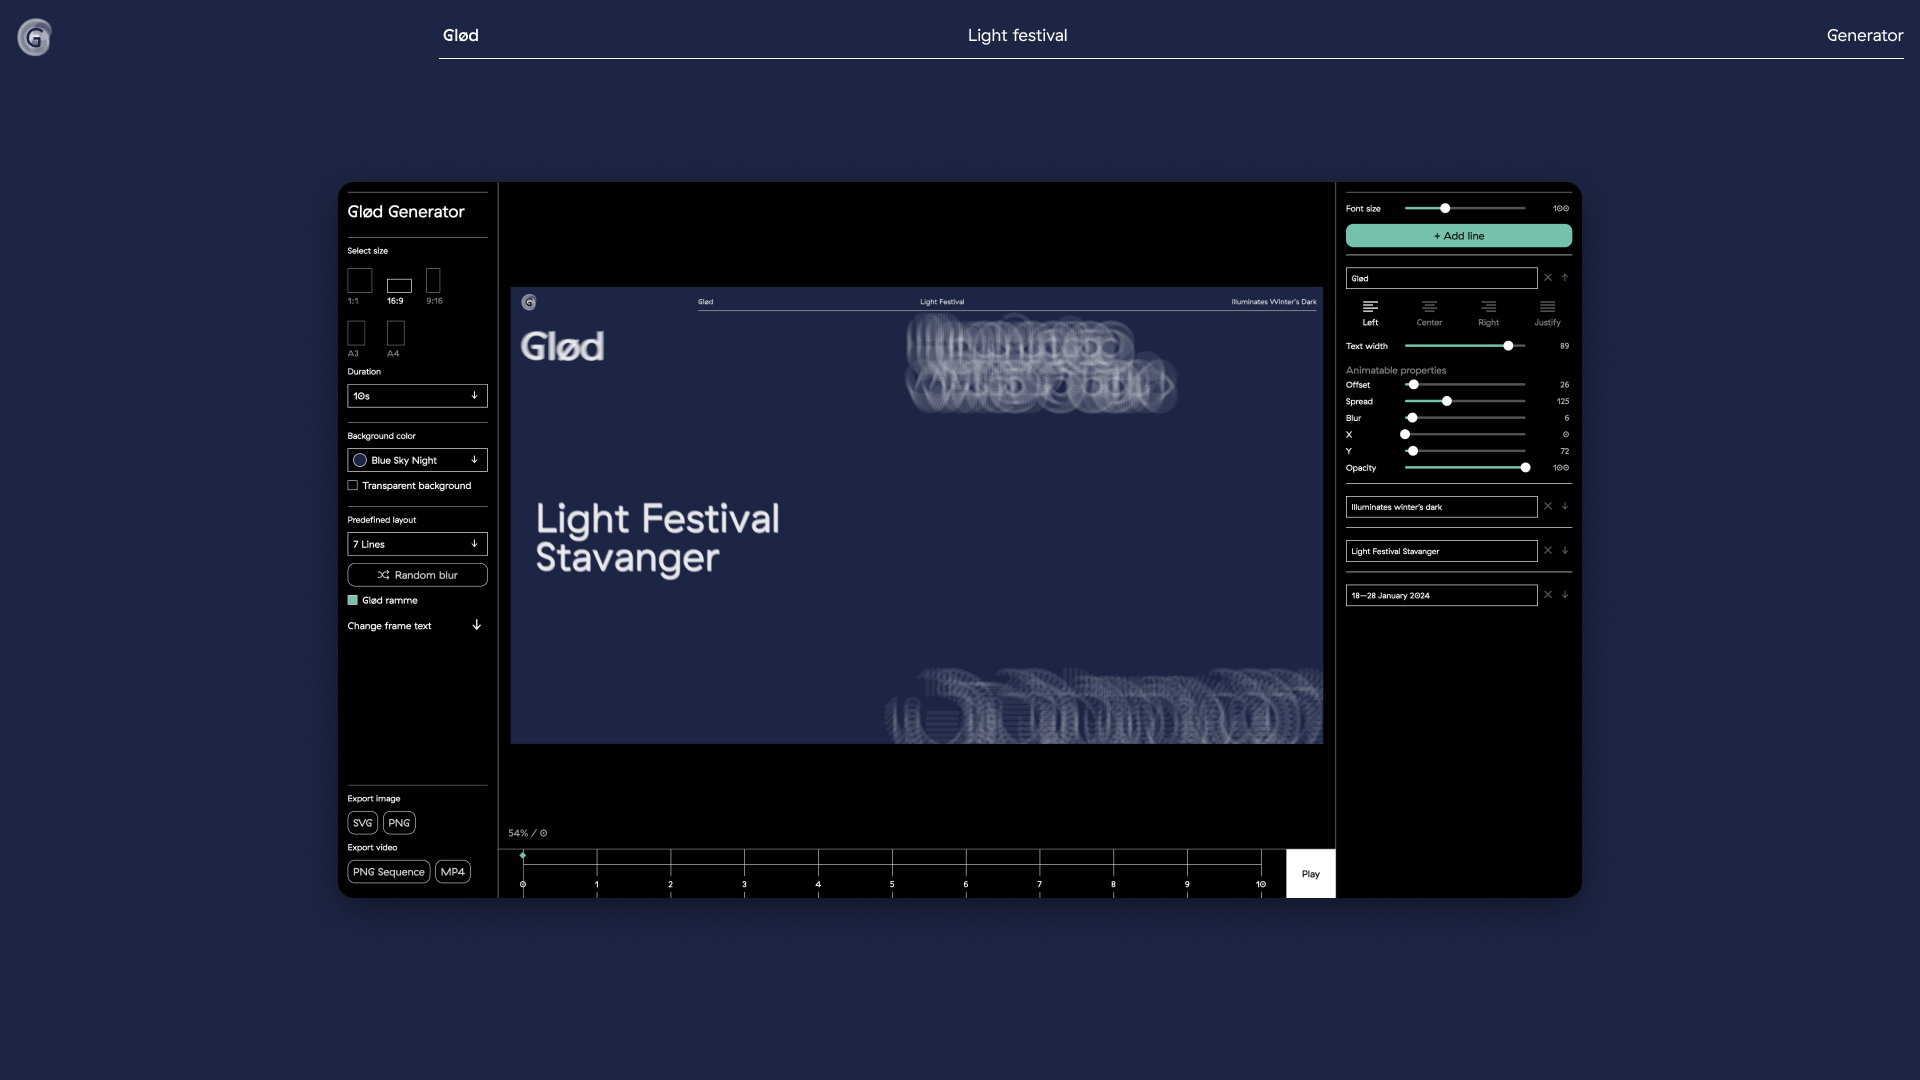This screenshot has height=1080, width=1920.
Task: Select the A3 paper size icon
Action: (x=356, y=333)
